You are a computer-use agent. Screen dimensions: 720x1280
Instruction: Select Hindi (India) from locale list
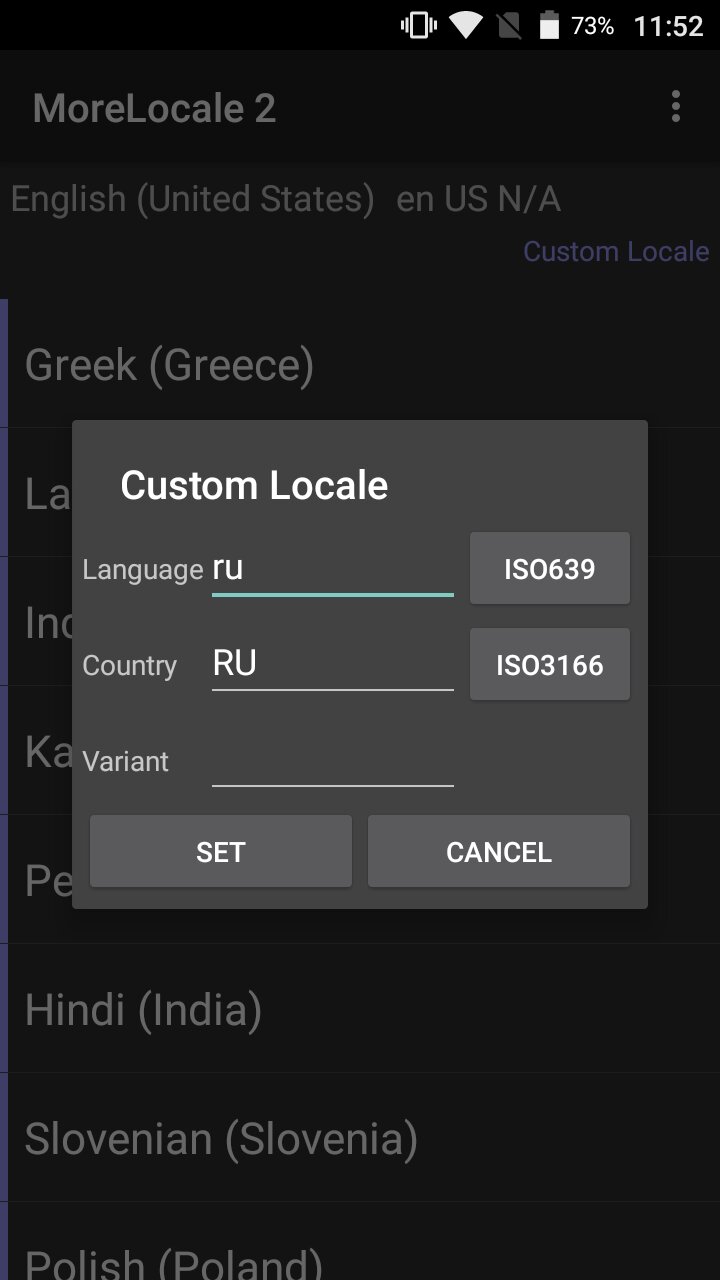[x=144, y=1010]
